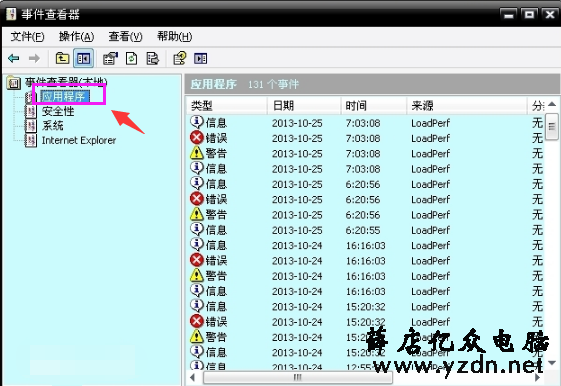Click info icon at first 15:20:32 row
The image size is (561, 386).
pos(197,306)
